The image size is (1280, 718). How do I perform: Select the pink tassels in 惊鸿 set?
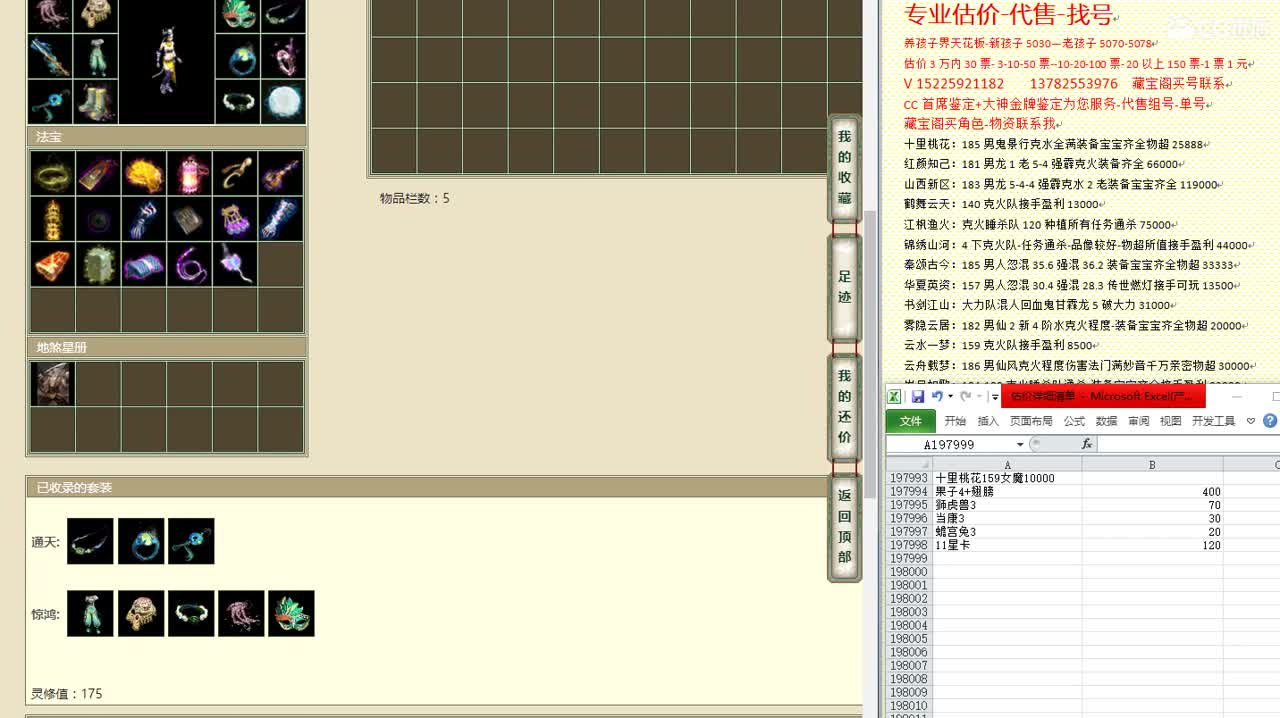[x=241, y=613]
